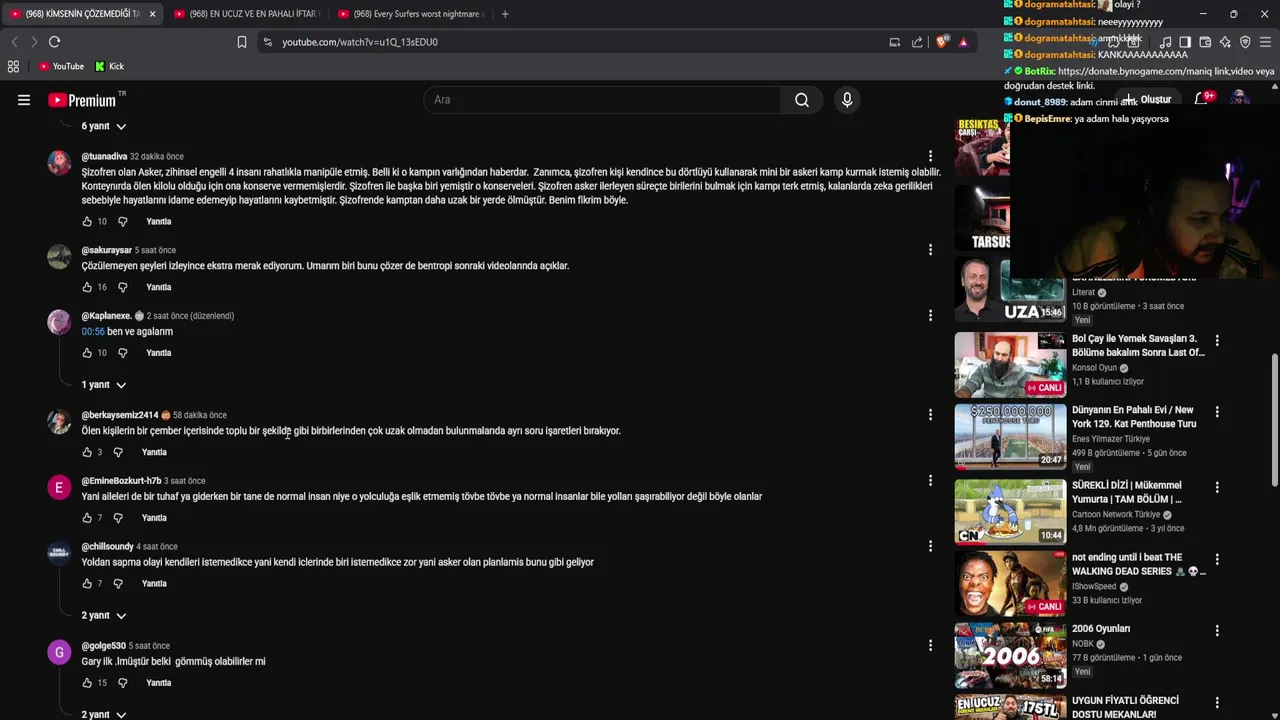
Task: Reload the page with the browser refresh icon
Action: point(55,42)
